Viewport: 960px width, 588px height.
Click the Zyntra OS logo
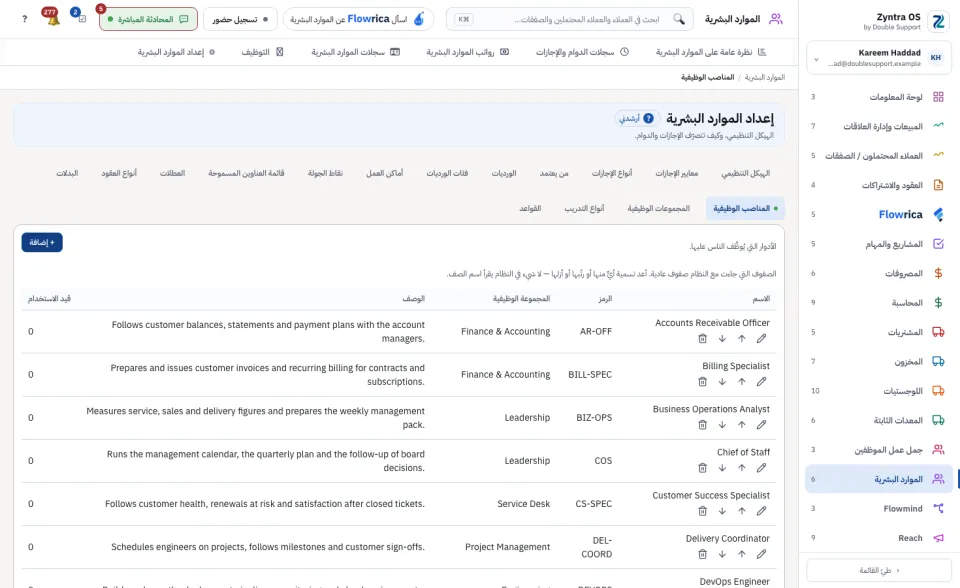coord(938,21)
